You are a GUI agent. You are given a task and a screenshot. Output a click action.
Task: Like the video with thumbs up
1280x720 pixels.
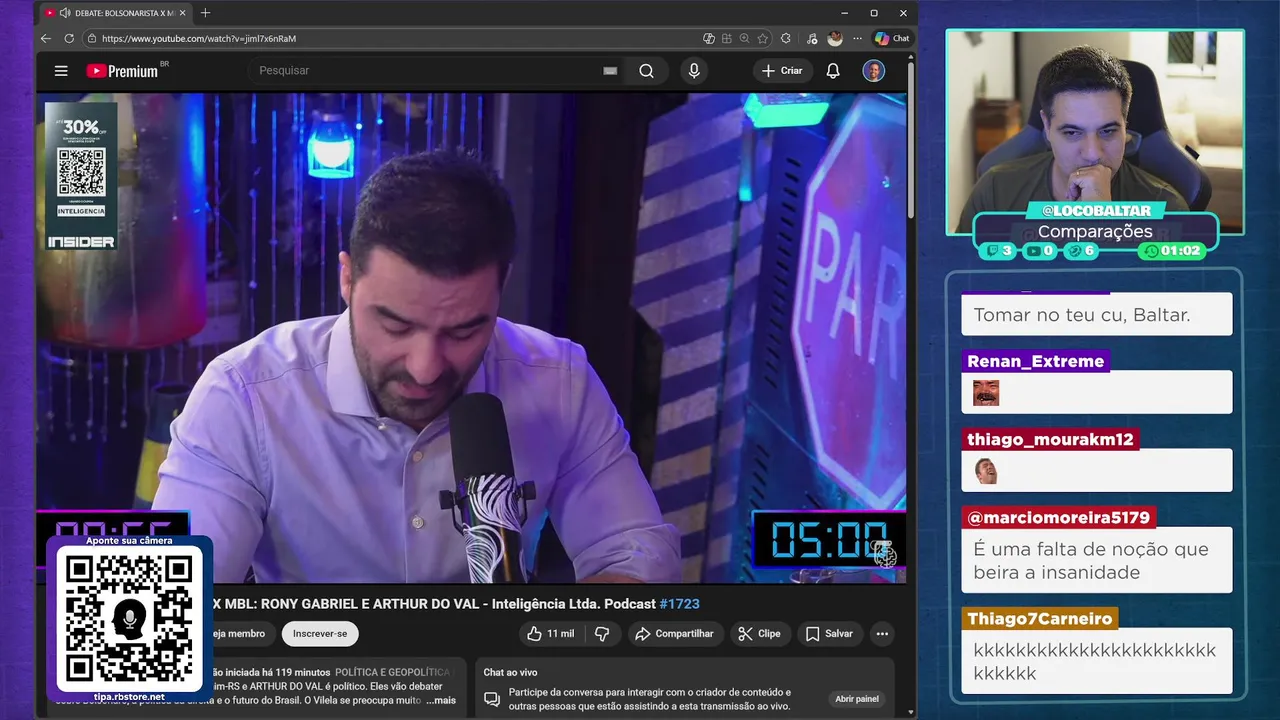tap(550, 634)
